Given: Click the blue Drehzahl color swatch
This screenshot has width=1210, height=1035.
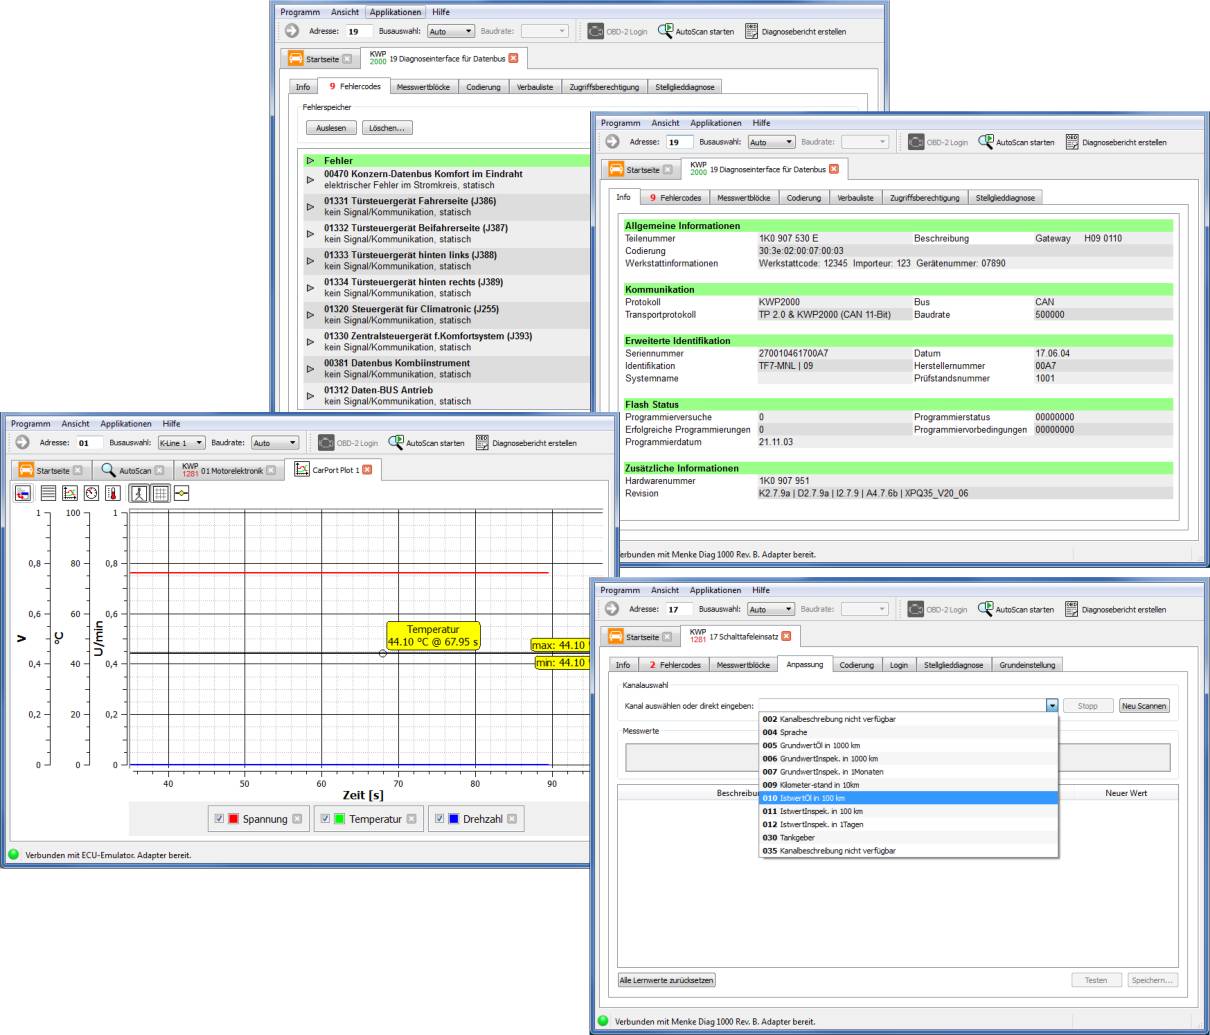Looking at the screenshot, I should click(x=453, y=819).
